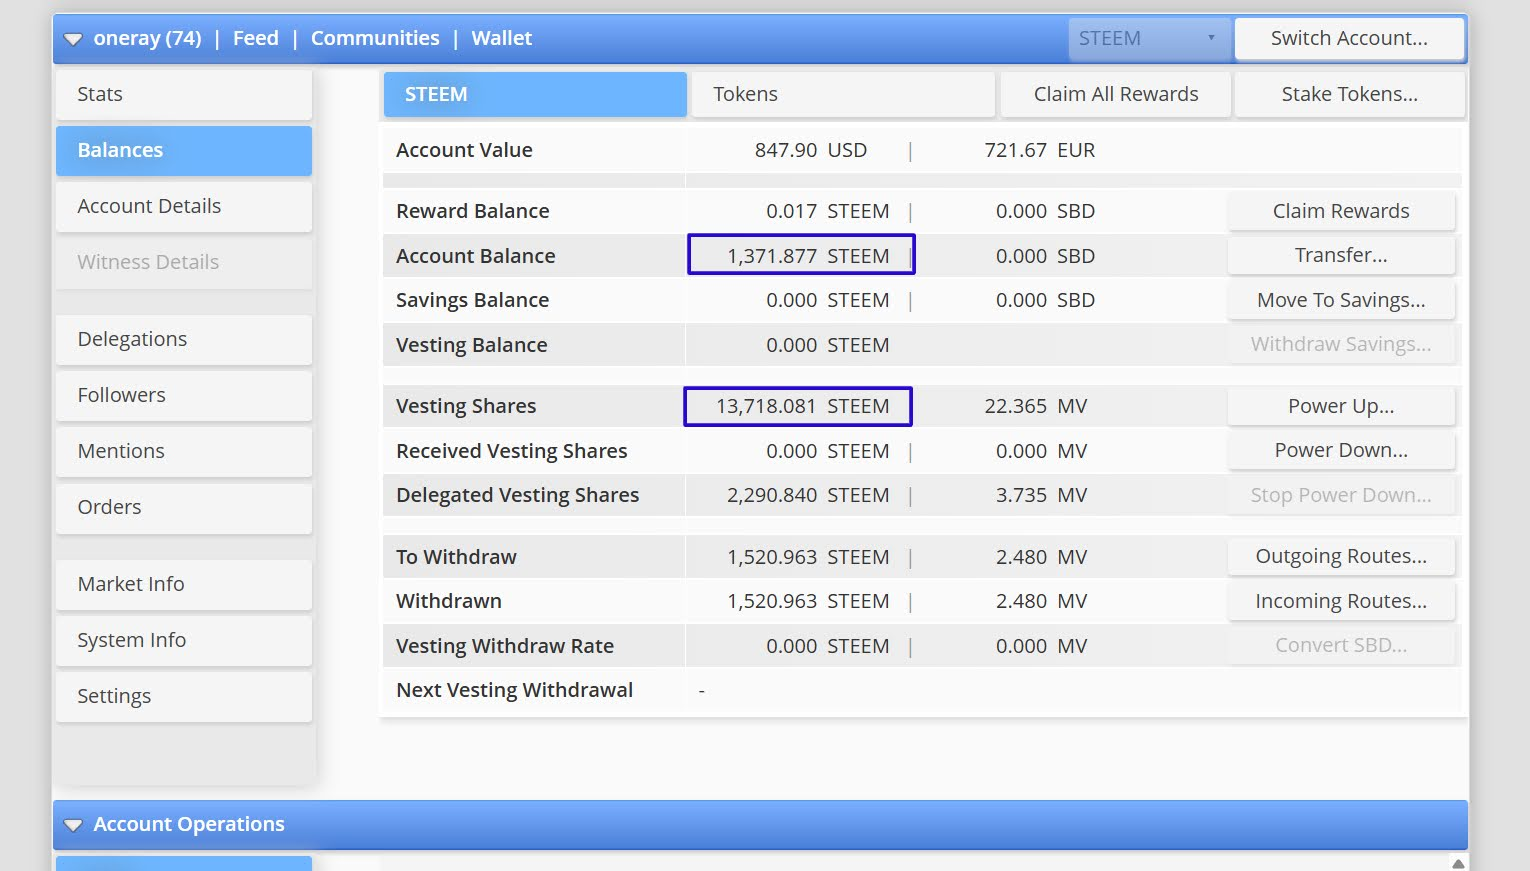Open the System Info sidebar tab
1530x871 pixels.
pyautogui.click(x=184, y=641)
